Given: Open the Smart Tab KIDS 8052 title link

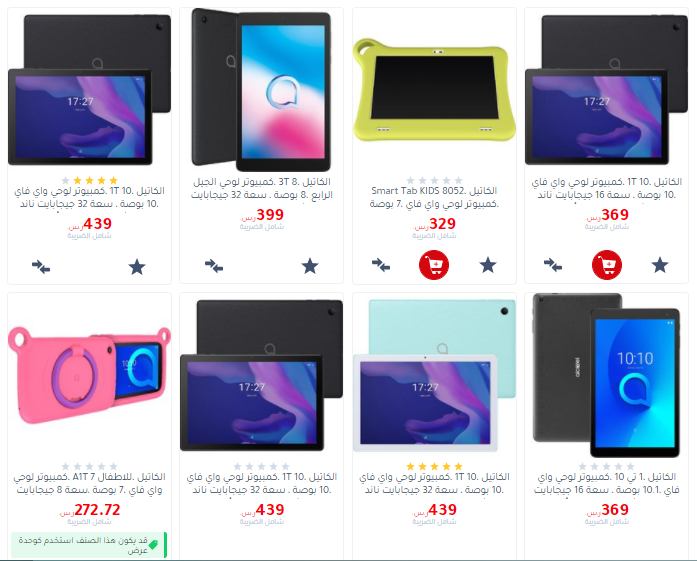Looking at the screenshot, I should click(x=434, y=197).
